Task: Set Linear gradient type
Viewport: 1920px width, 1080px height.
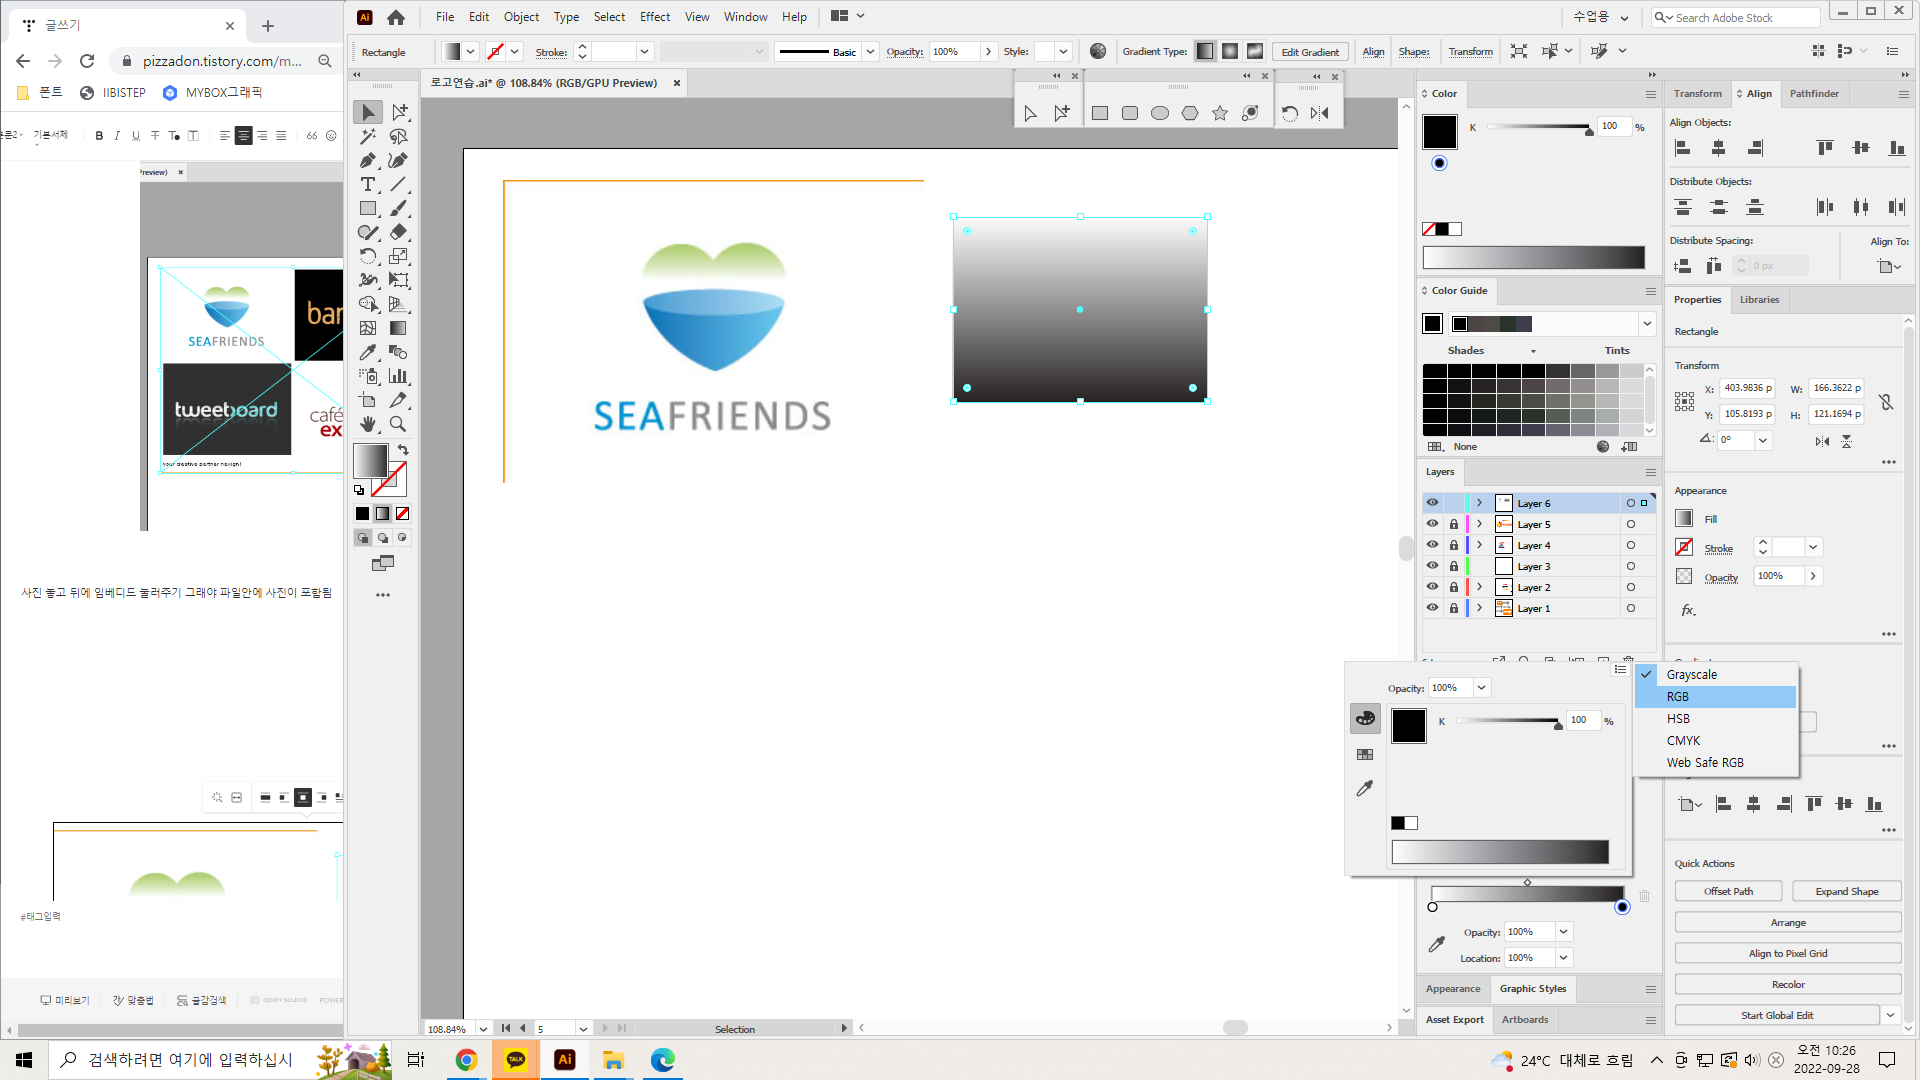Action: [x=1205, y=51]
